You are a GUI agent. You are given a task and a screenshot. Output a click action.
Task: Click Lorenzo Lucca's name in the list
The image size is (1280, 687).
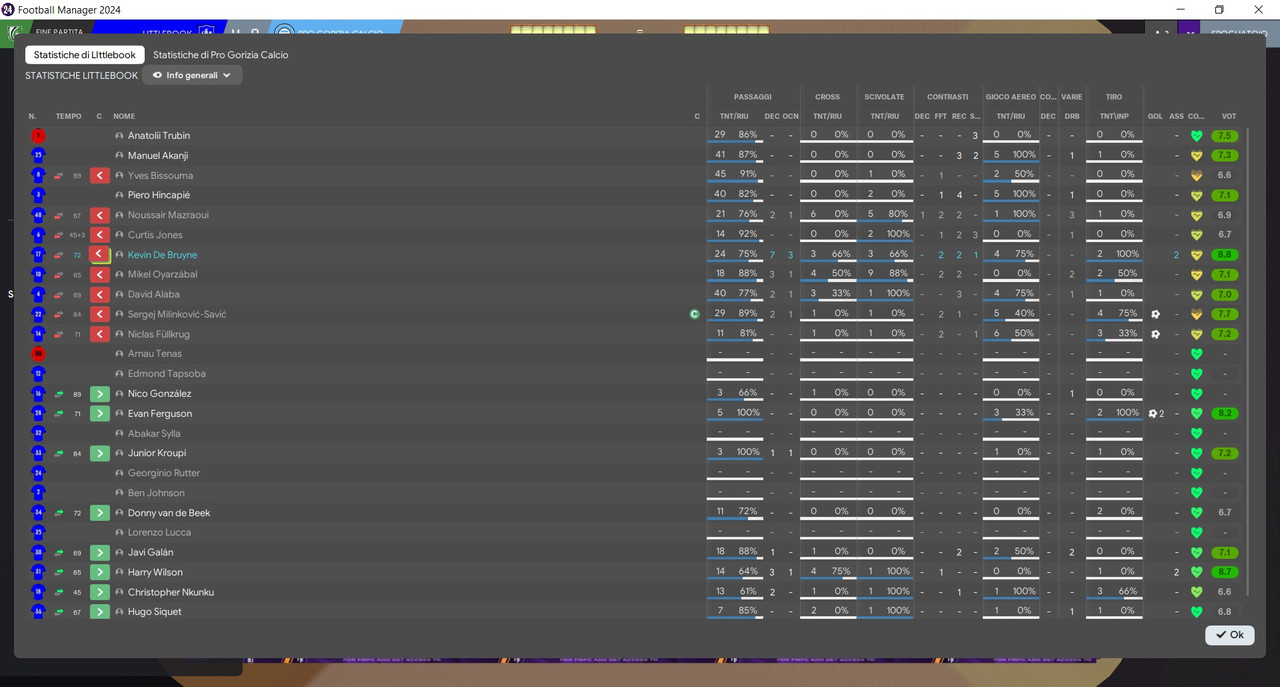pyautogui.click(x=159, y=533)
